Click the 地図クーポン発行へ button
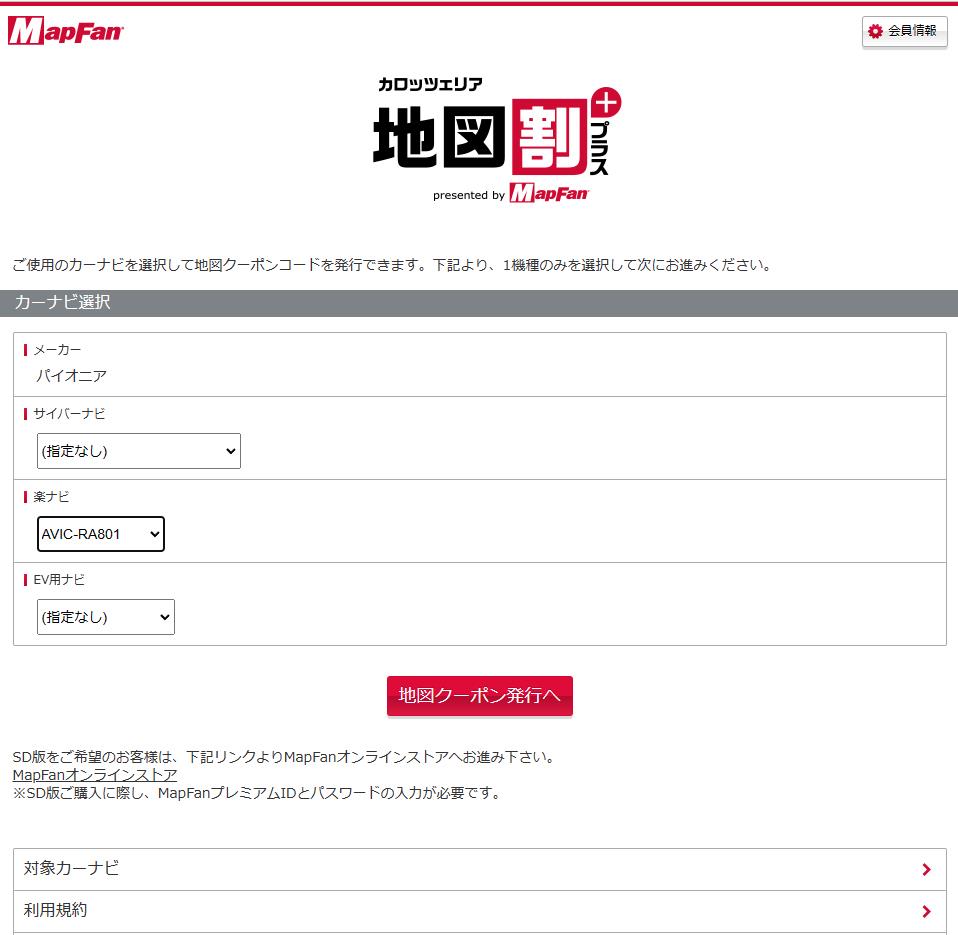 480,695
